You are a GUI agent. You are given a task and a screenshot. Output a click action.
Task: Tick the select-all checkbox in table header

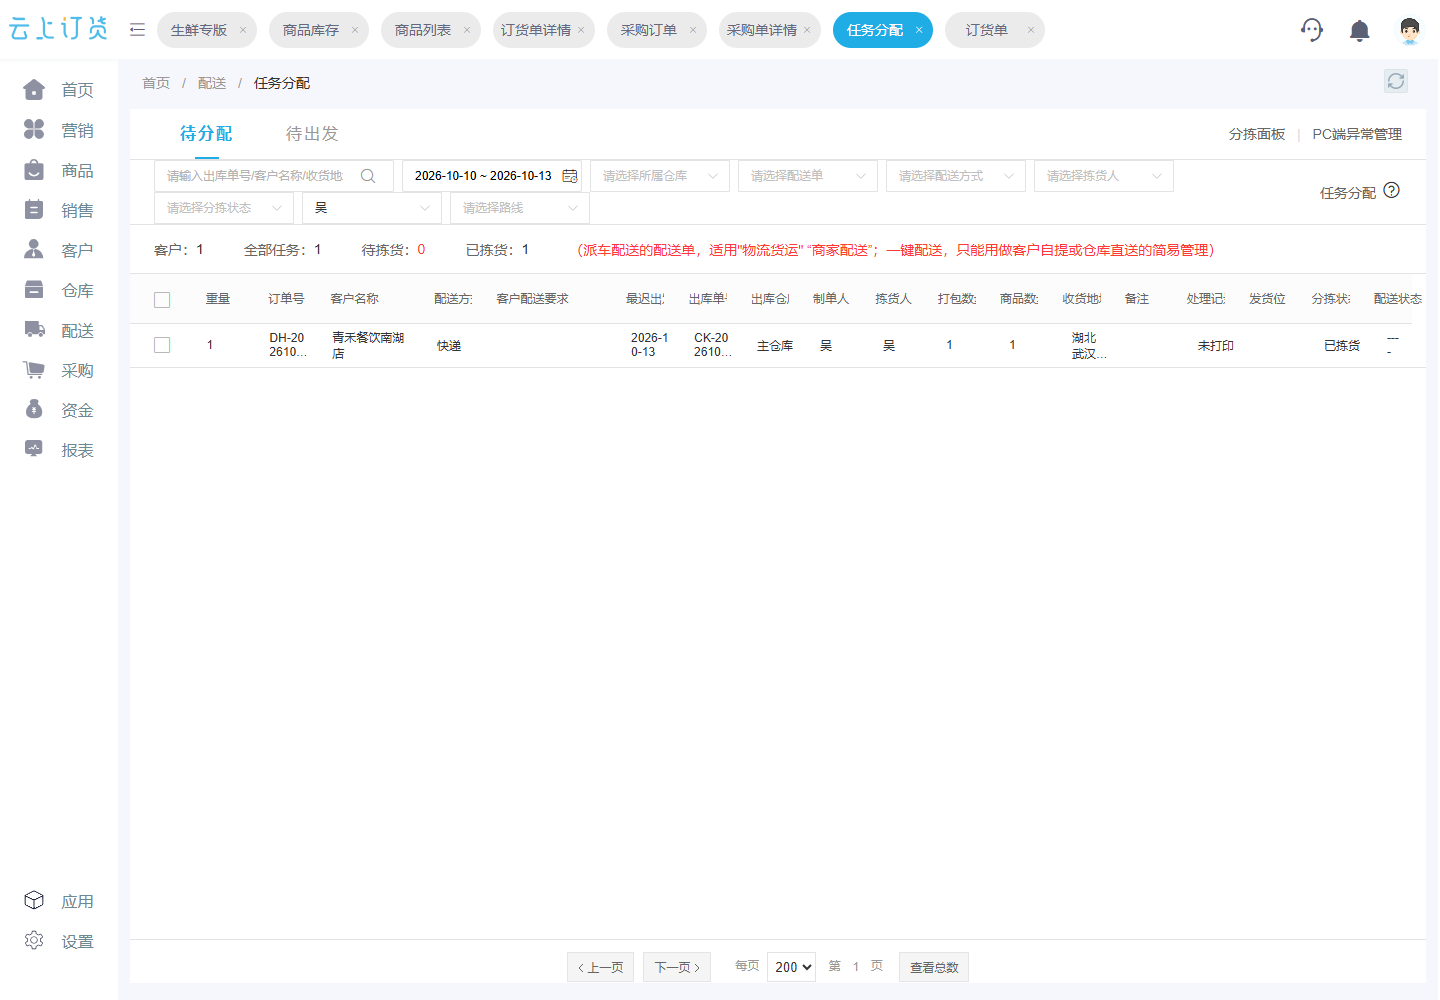tap(162, 300)
